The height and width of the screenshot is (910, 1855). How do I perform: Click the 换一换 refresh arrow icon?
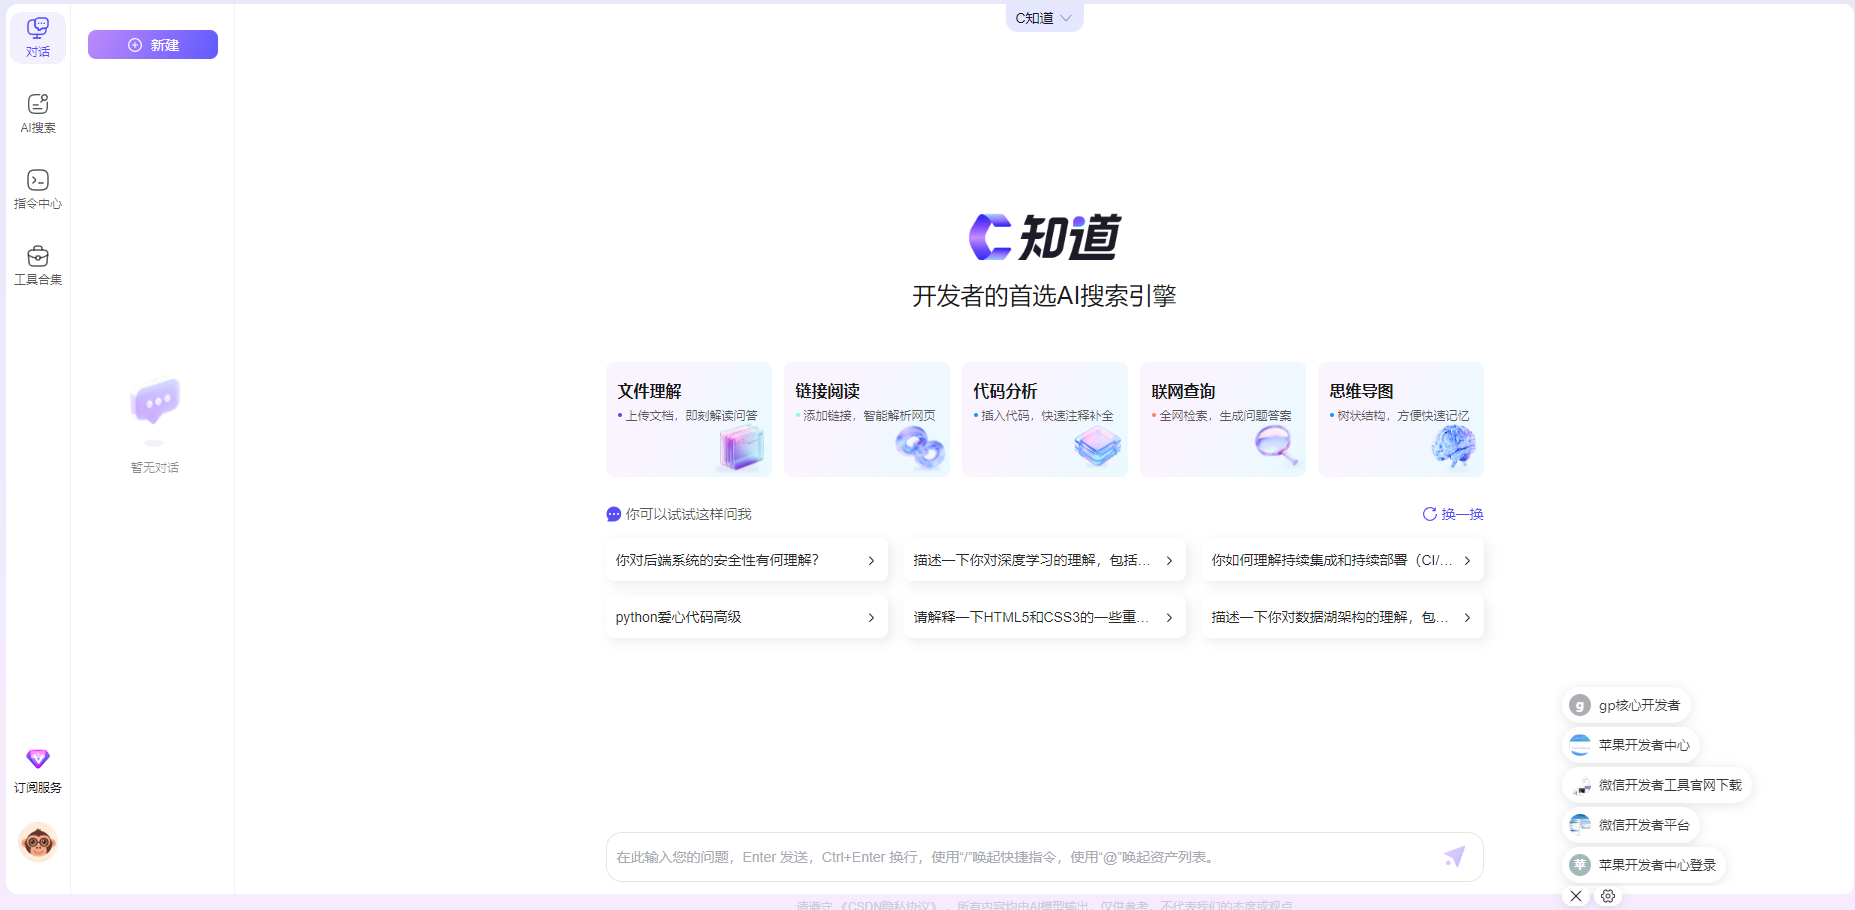1430,514
